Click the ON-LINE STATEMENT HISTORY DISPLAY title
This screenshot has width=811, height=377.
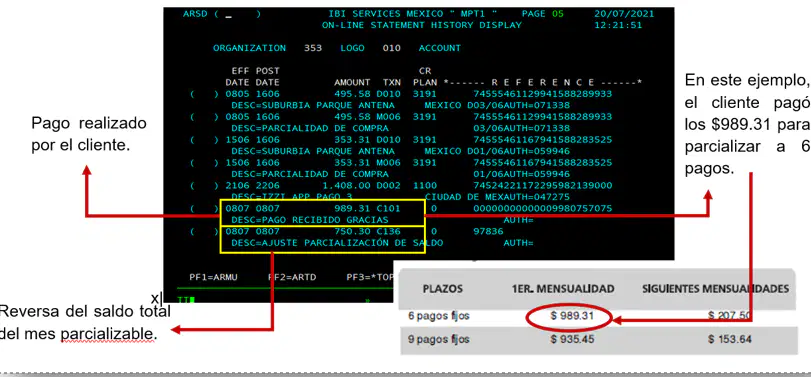tap(422, 25)
